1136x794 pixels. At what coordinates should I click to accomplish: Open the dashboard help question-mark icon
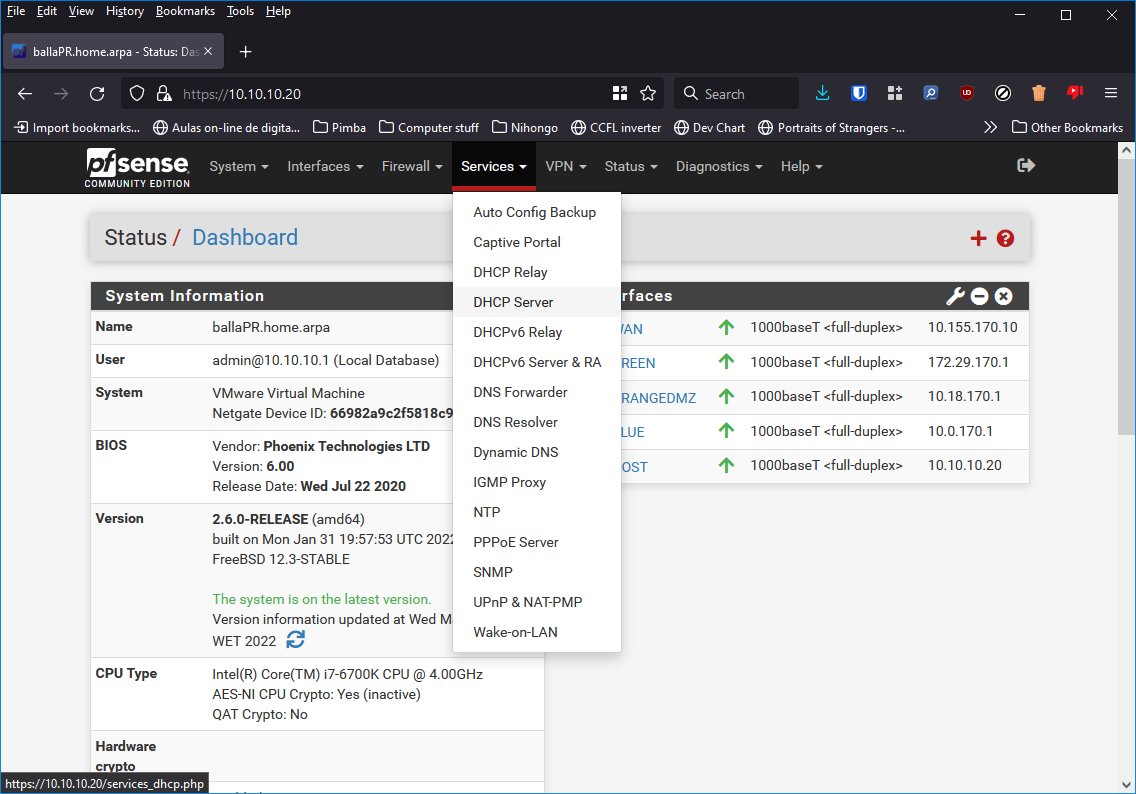coord(1005,238)
